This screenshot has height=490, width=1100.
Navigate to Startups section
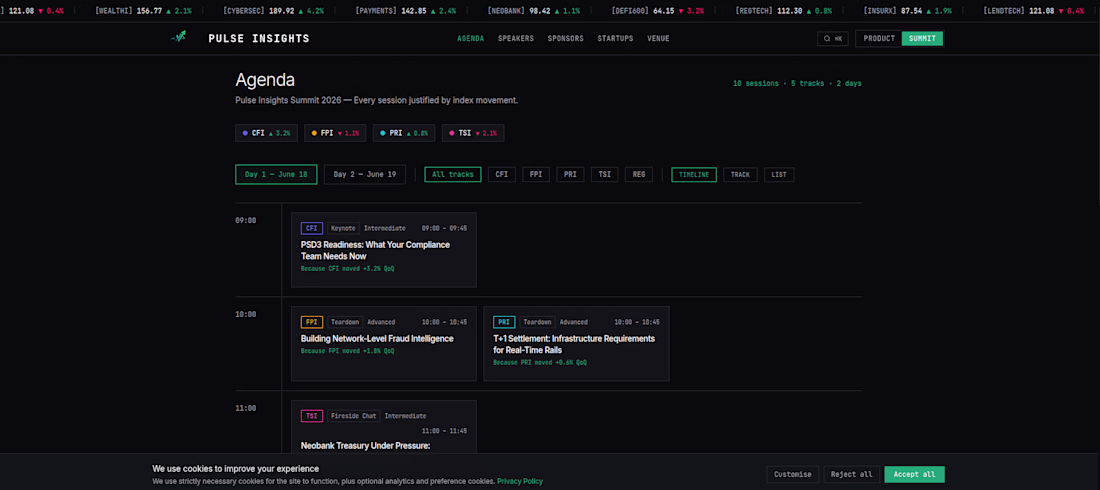pyautogui.click(x=615, y=39)
